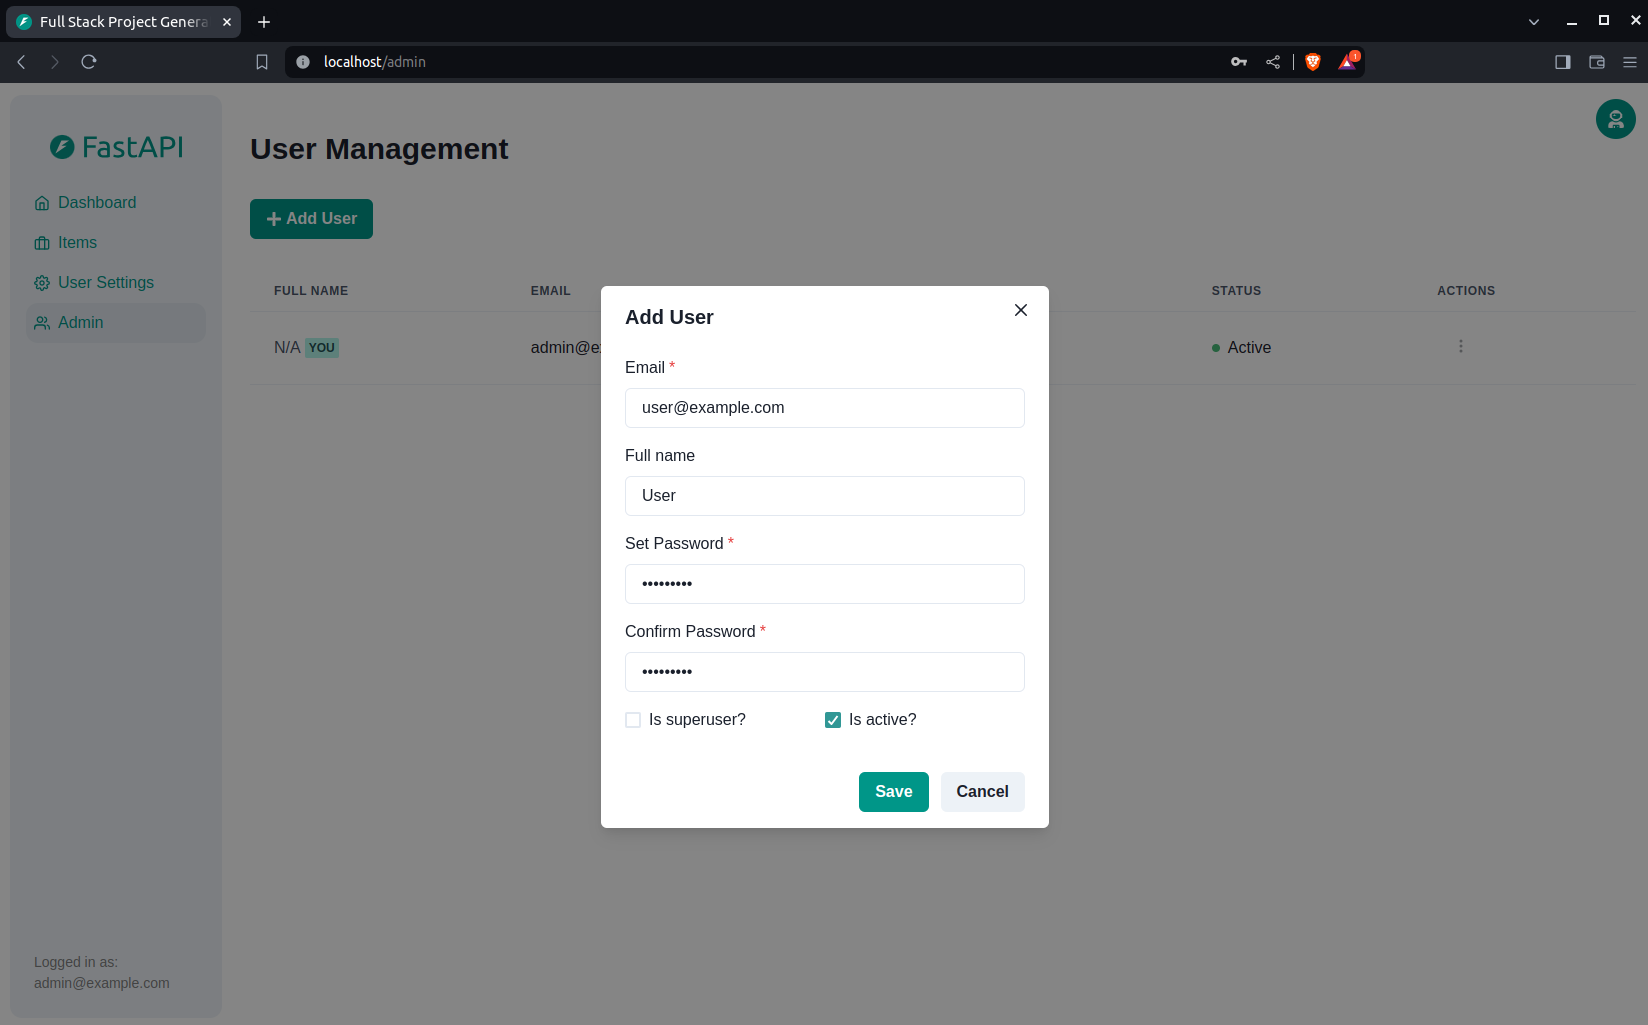Select the Admin users icon

42,322
